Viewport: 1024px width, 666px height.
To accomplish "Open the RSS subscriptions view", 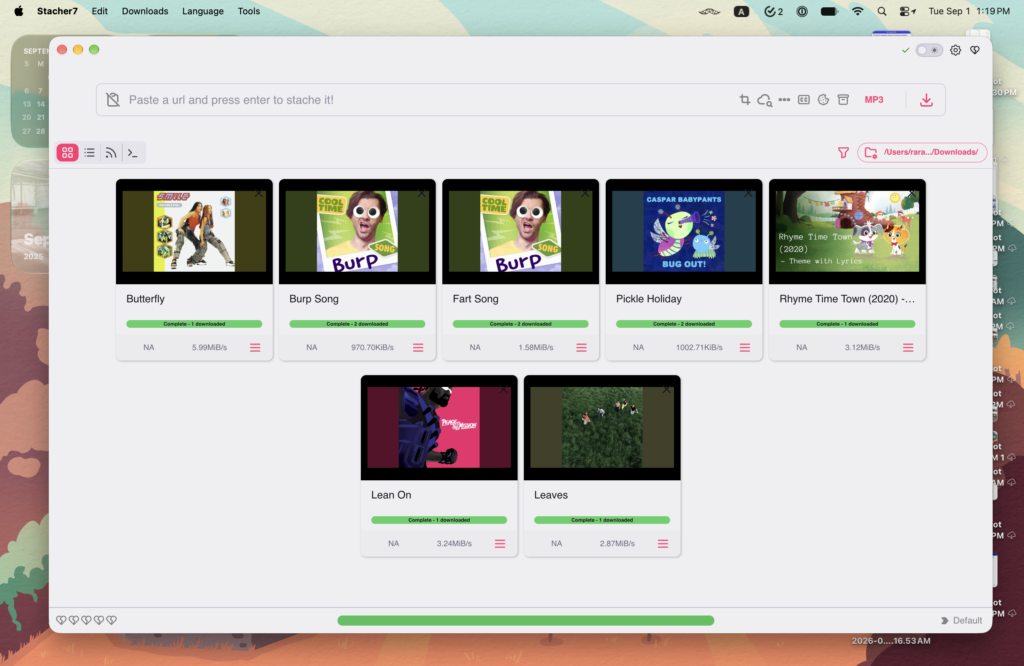I will (x=111, y=153).
